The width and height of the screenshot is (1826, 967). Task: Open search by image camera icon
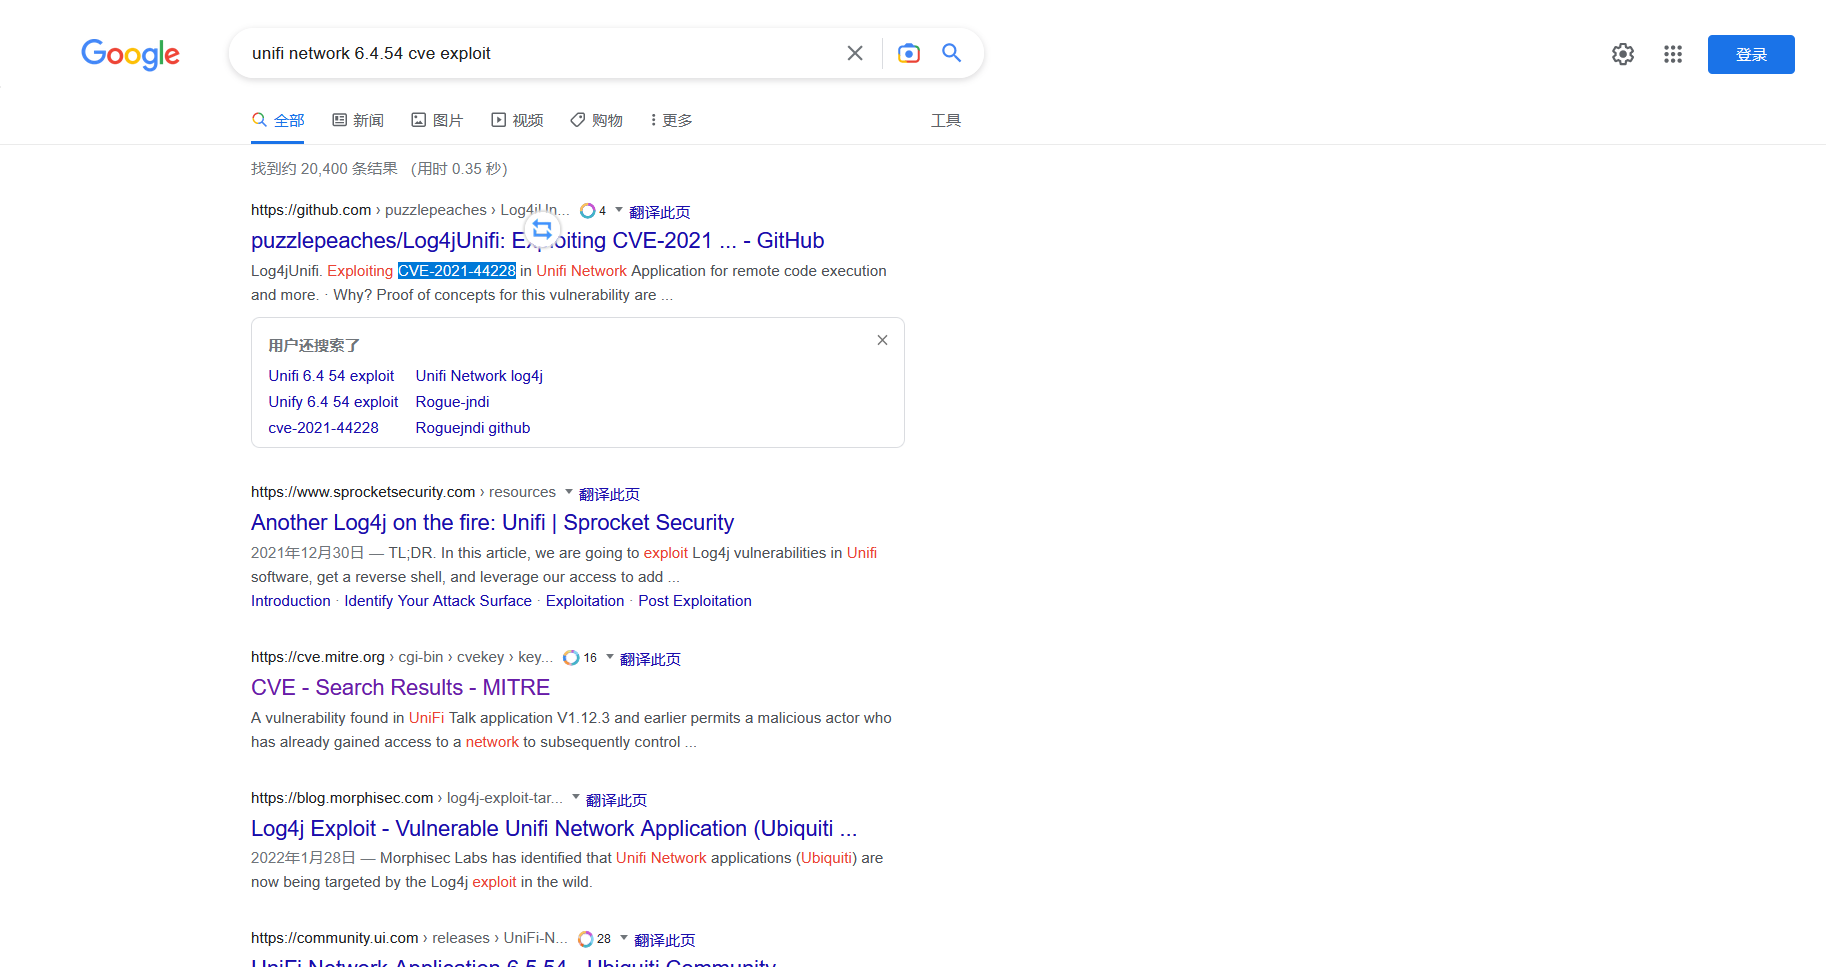pos(909,53)
